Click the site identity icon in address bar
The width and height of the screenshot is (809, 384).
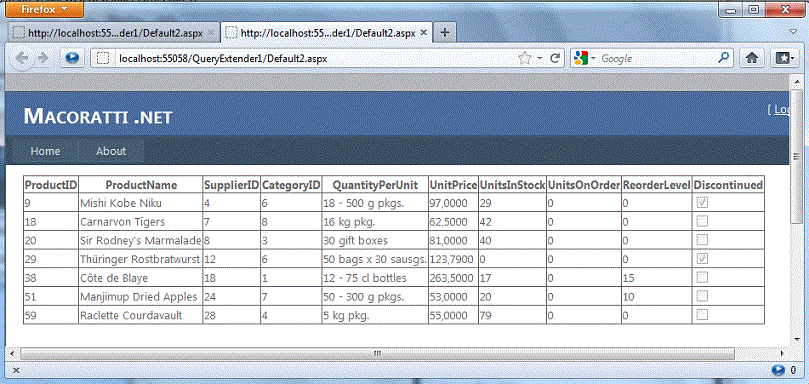click(103, 58)
